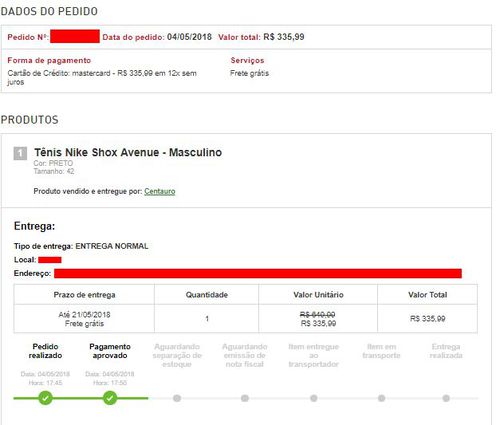
Task: Select the Aguardando separação de estoque step dot
Action: pos(177,398)
